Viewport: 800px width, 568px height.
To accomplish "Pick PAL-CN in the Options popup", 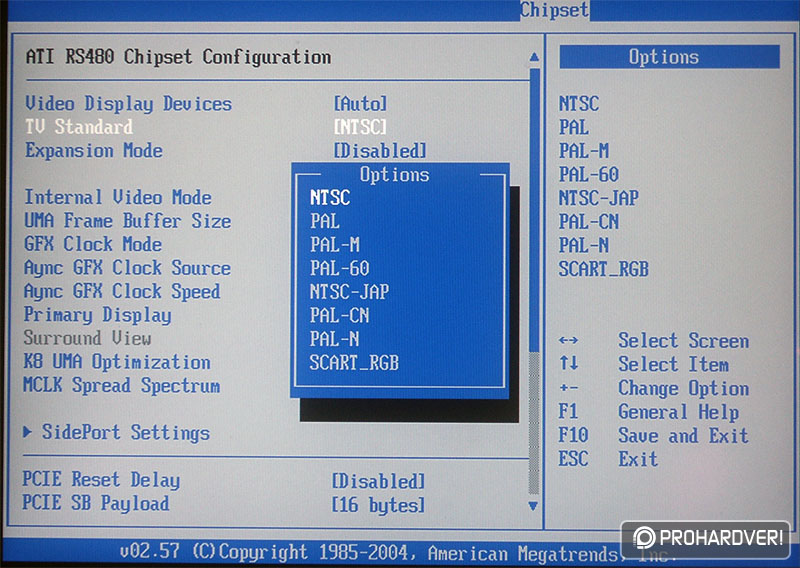I will 340,315.
